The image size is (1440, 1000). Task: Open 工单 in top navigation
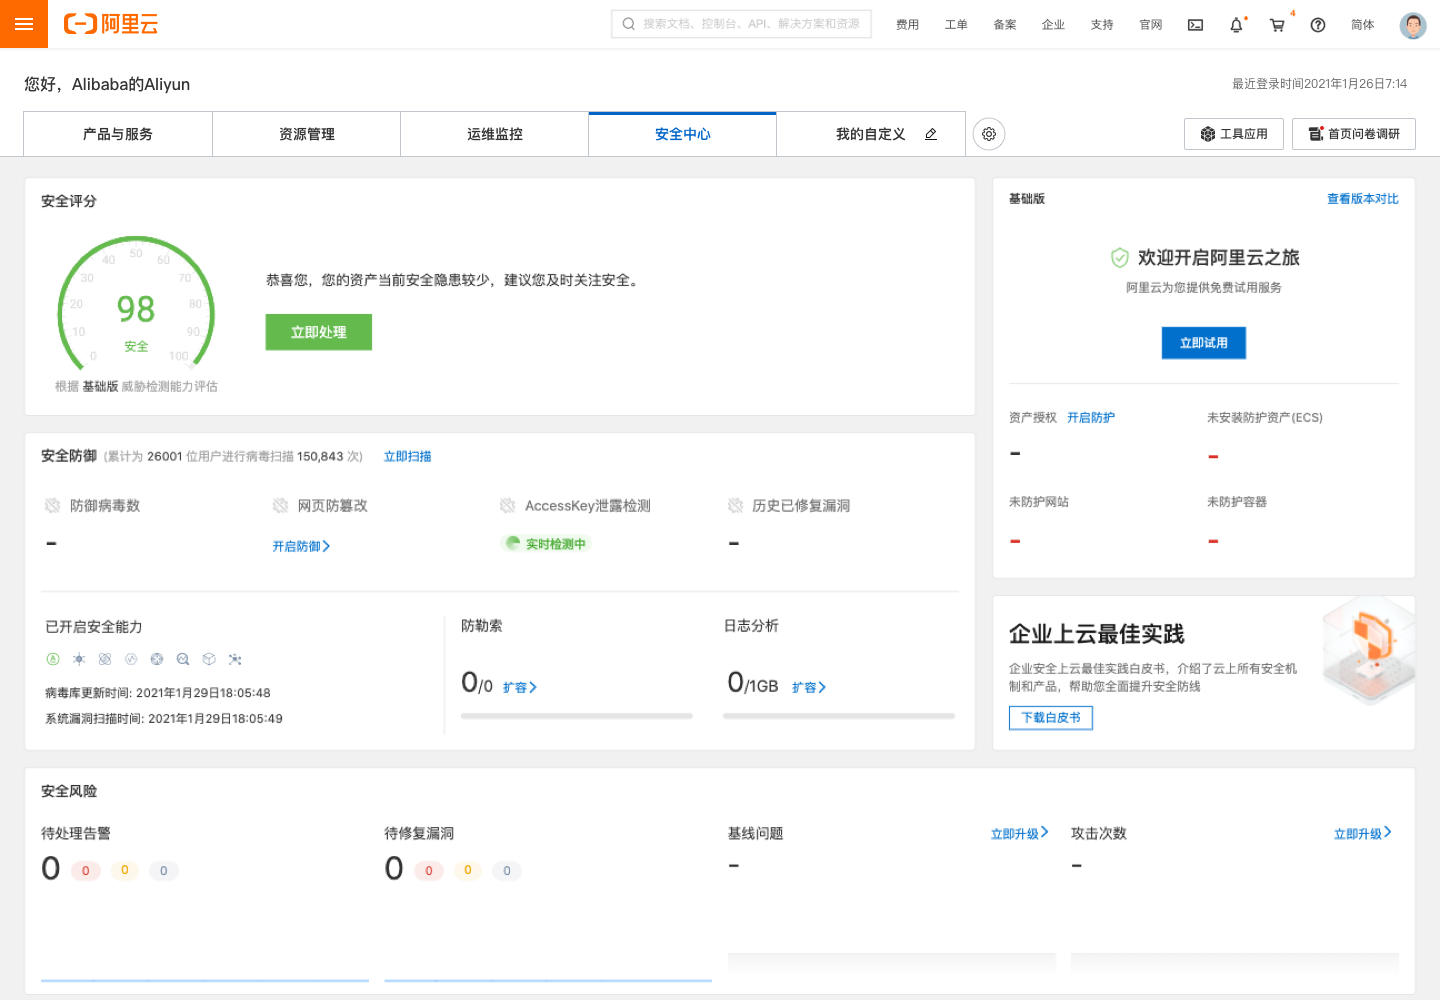[x=956, y=25]
